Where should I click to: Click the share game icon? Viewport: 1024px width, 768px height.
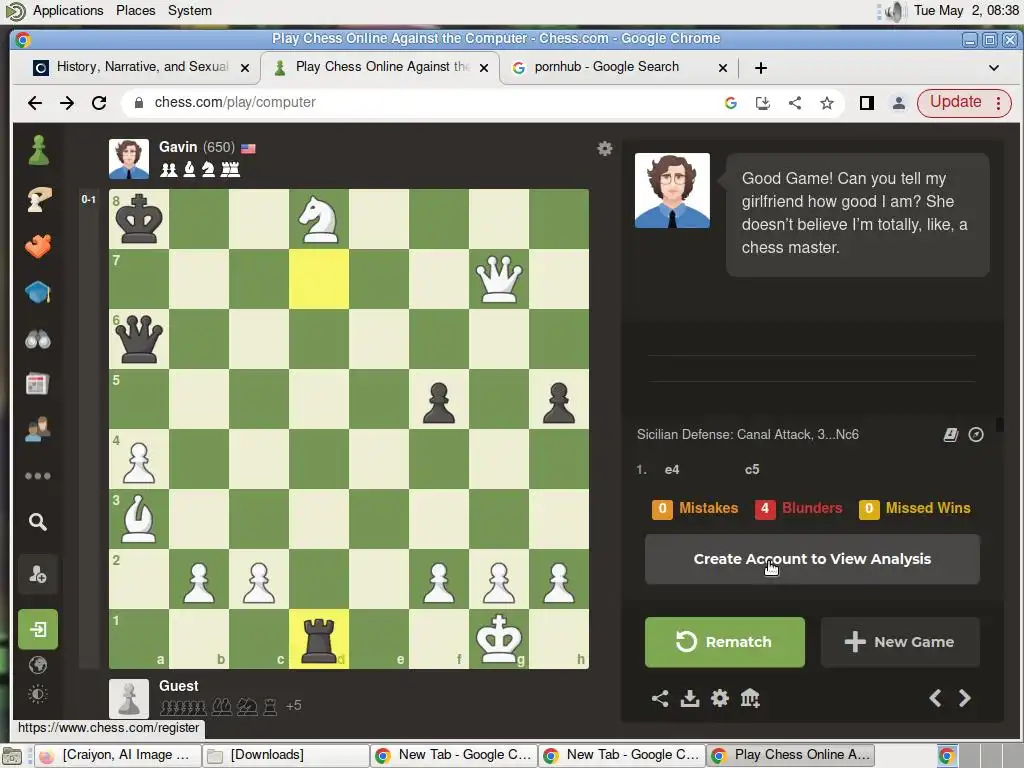660,698
